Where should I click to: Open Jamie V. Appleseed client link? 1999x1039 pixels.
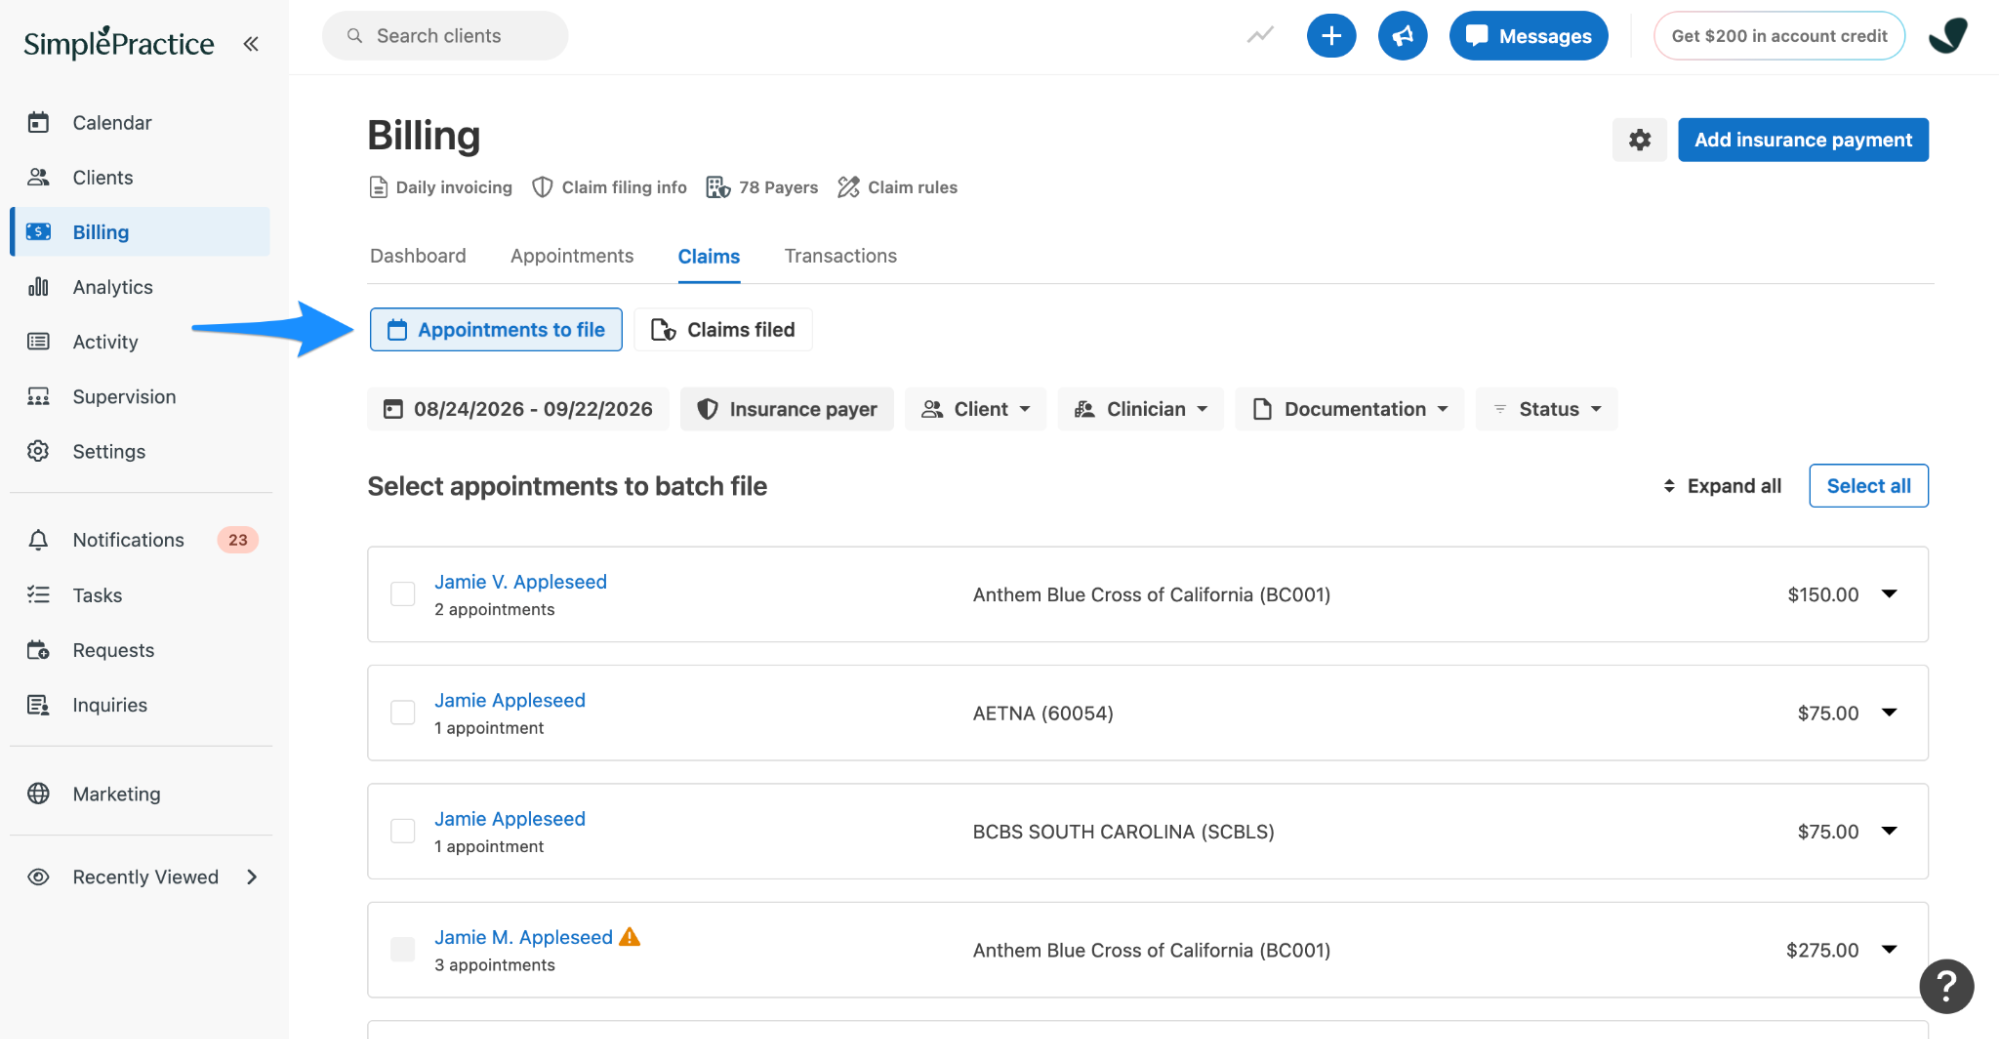520,582
